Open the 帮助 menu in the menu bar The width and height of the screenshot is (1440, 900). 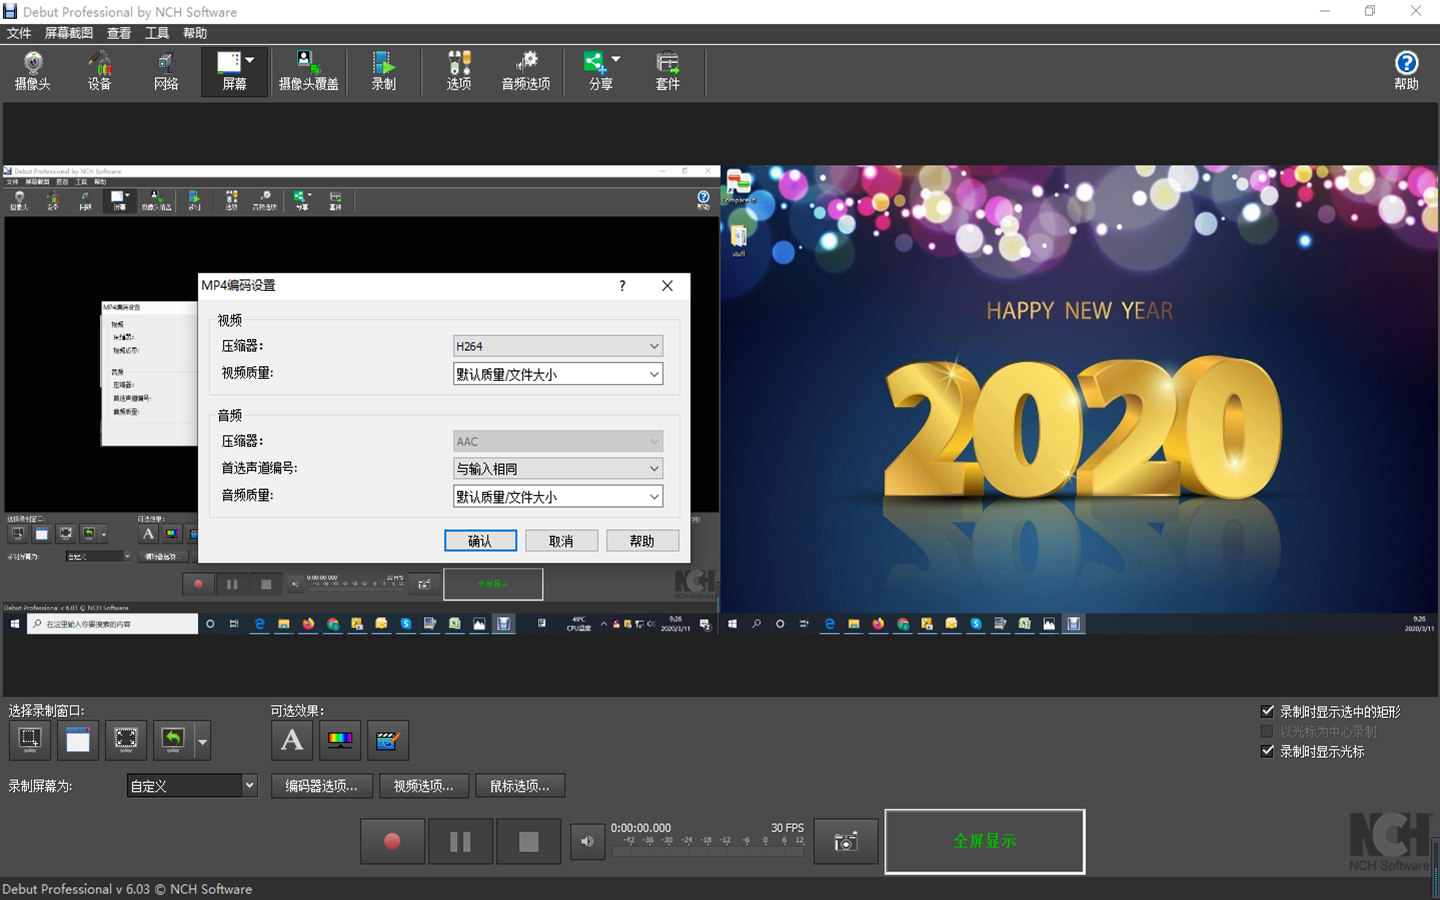[x=195, y=33]
